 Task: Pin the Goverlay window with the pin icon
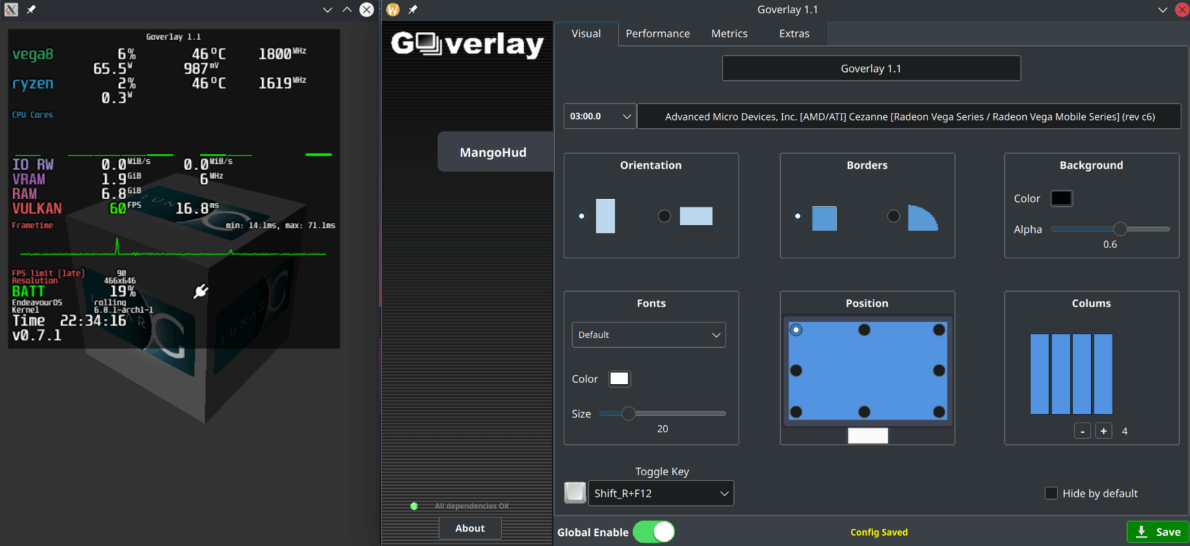click(412, 10)
